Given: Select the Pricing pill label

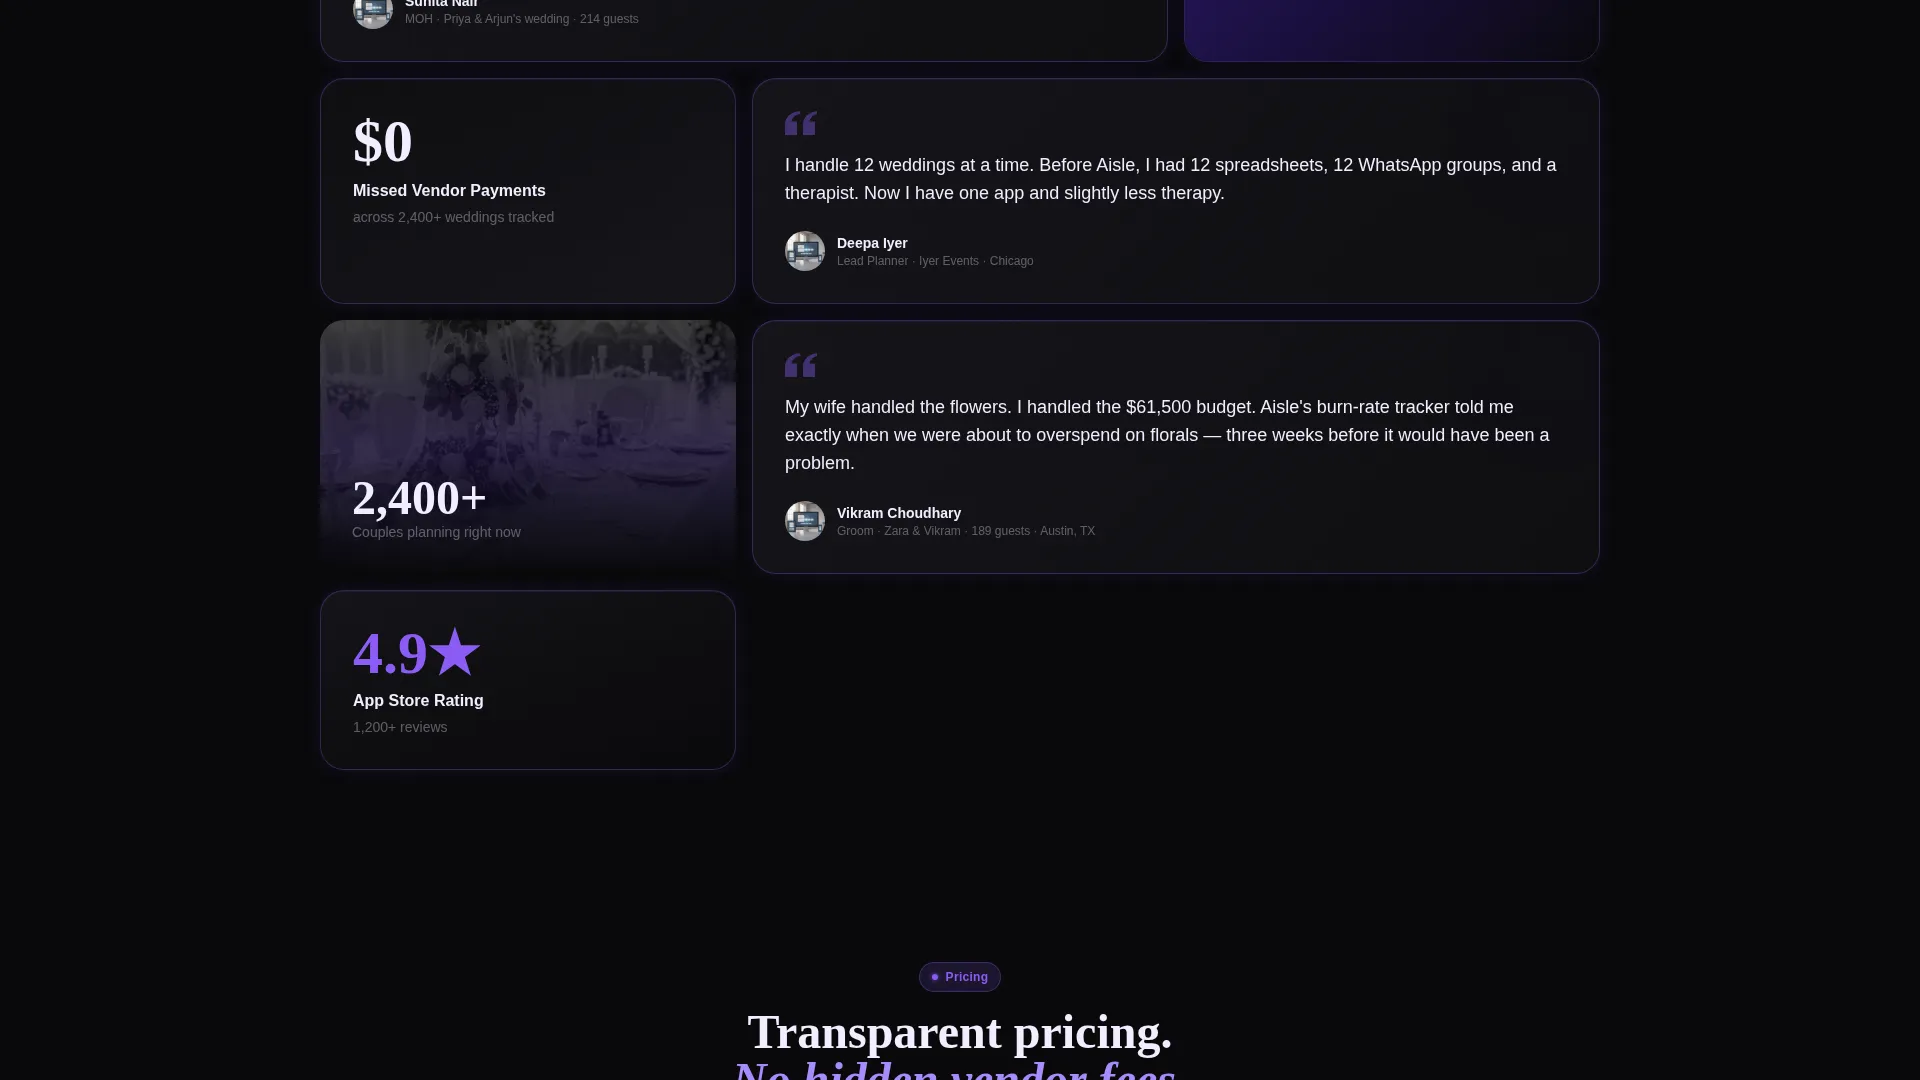Looking at the screenshot, I should pyautogui.click(x=960, y=977).
